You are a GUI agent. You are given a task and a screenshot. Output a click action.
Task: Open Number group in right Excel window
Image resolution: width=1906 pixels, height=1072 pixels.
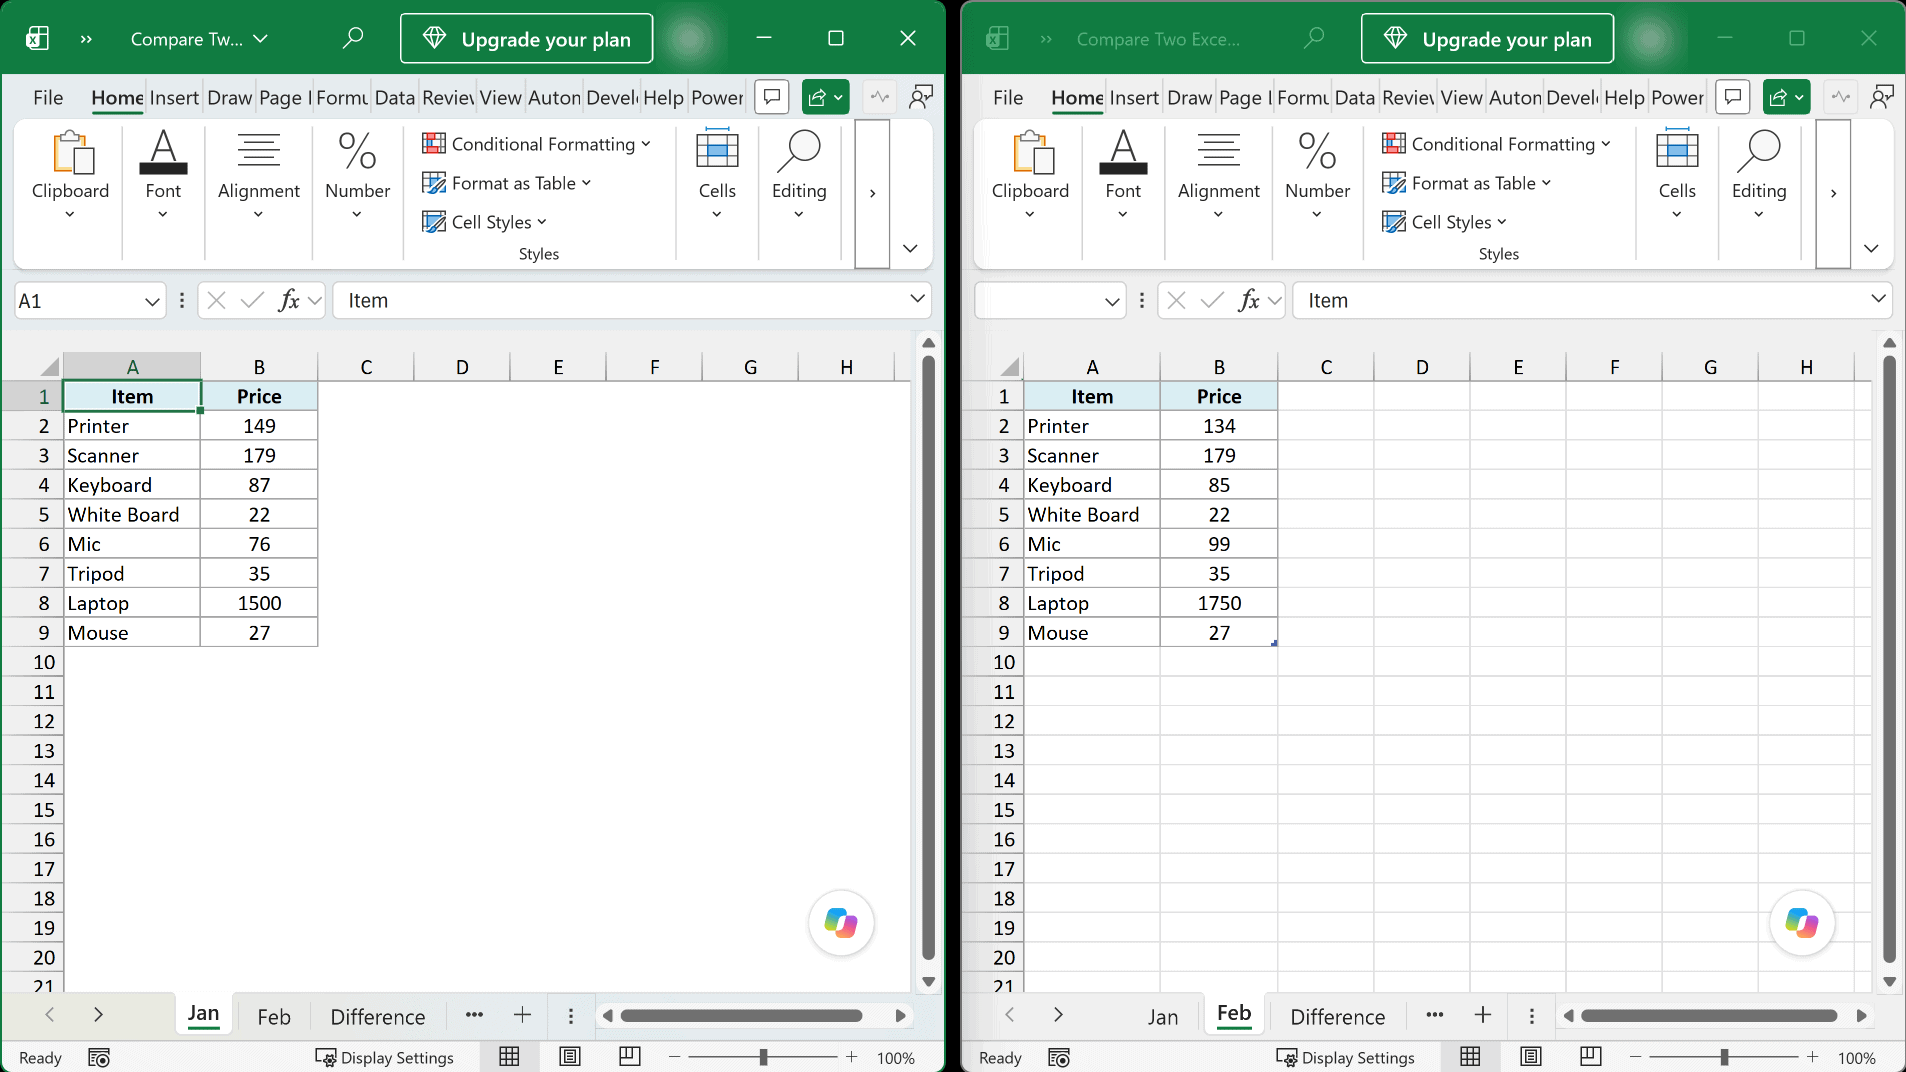1317,176
